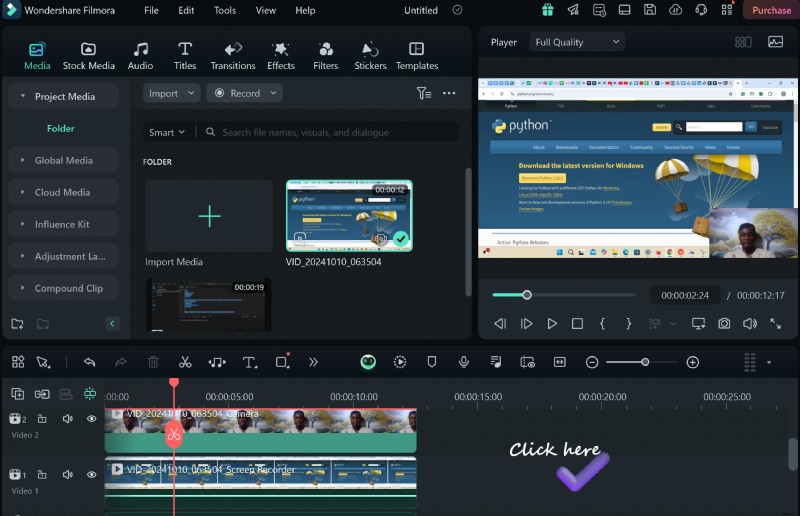This screenshot has width=800, height=516.
Task: Click the Split scissors icon in timeline toolbar
Action: click(185, 362)
